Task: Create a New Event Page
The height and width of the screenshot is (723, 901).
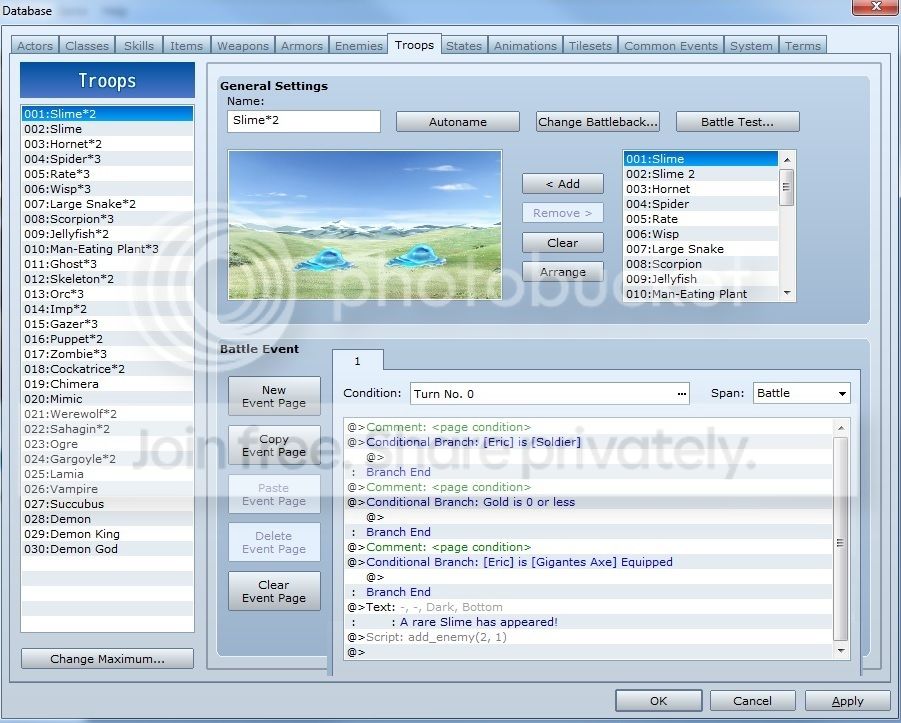Action: pos(274,397)
